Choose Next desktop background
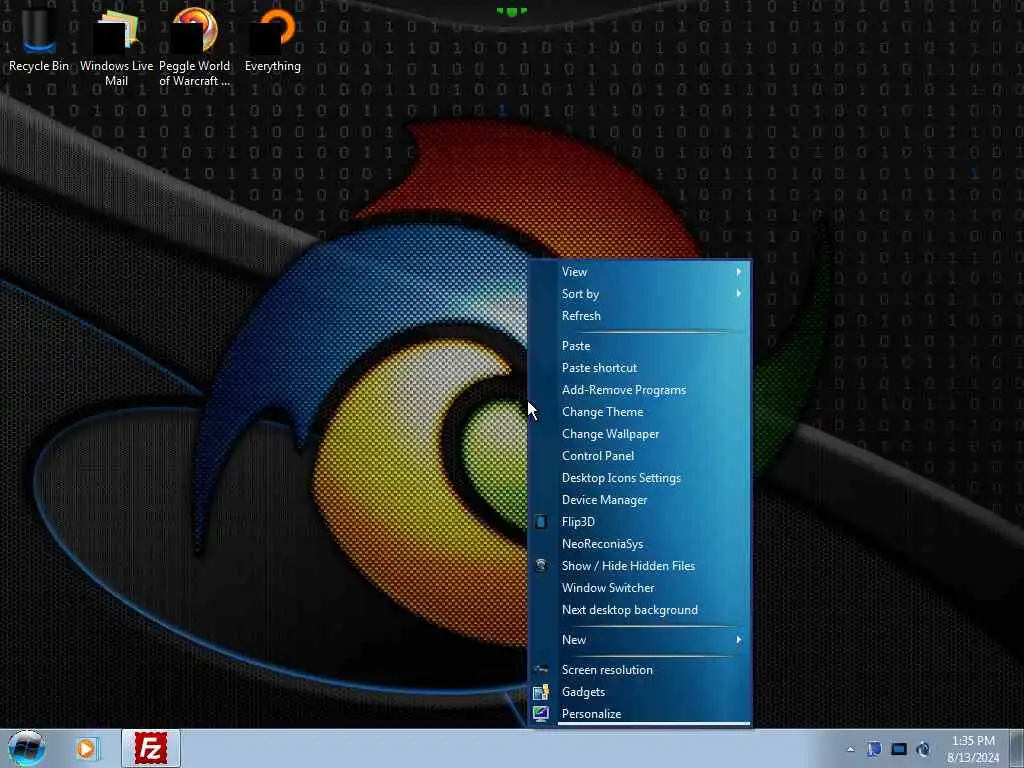This screenshot has width=1024, height=768. [640, 610]
